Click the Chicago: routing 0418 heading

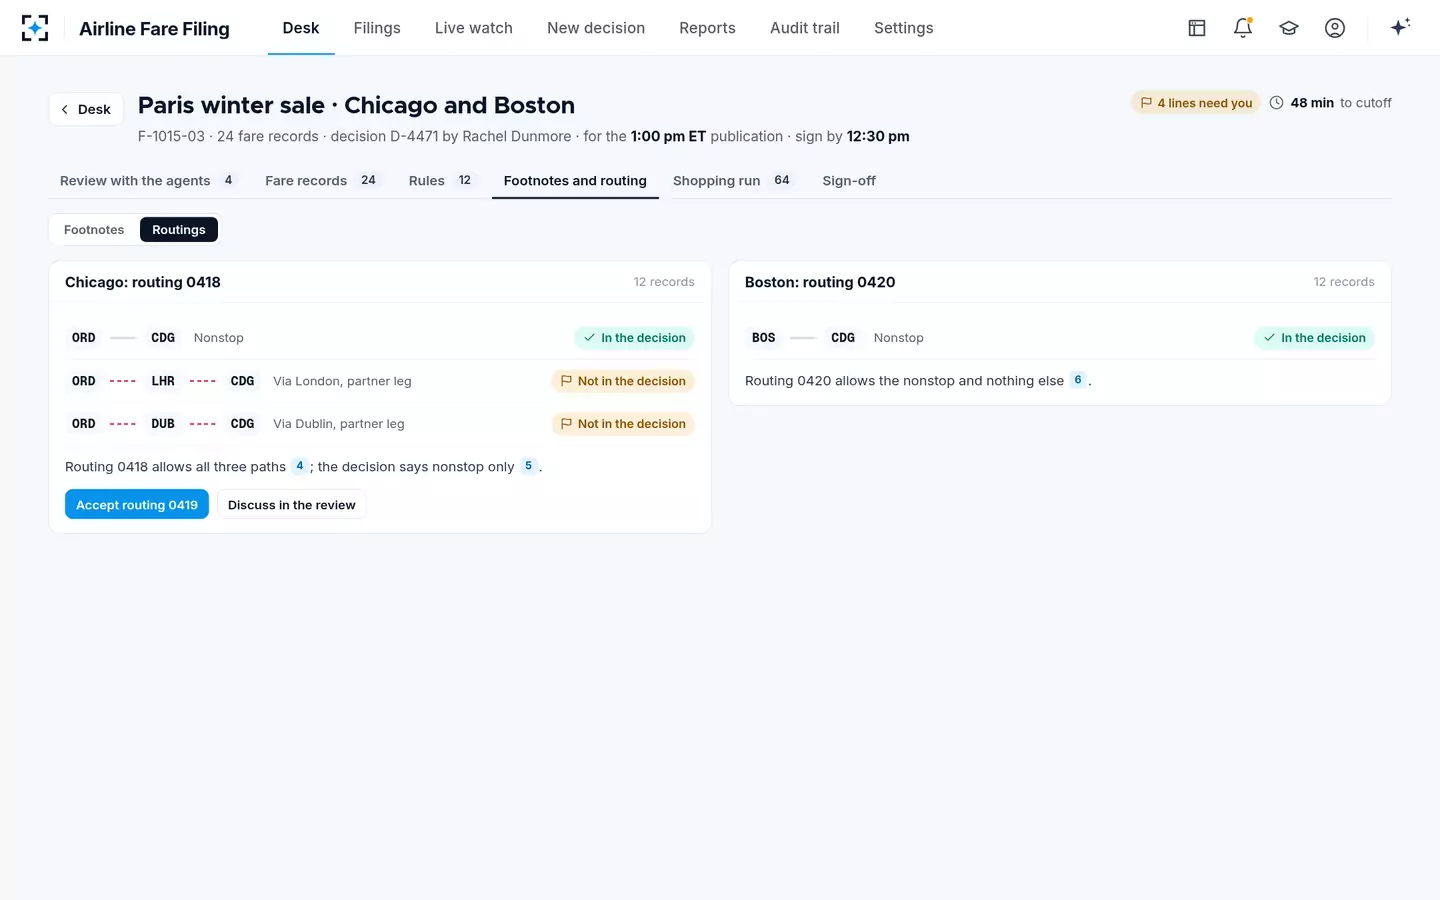(143, 282)
